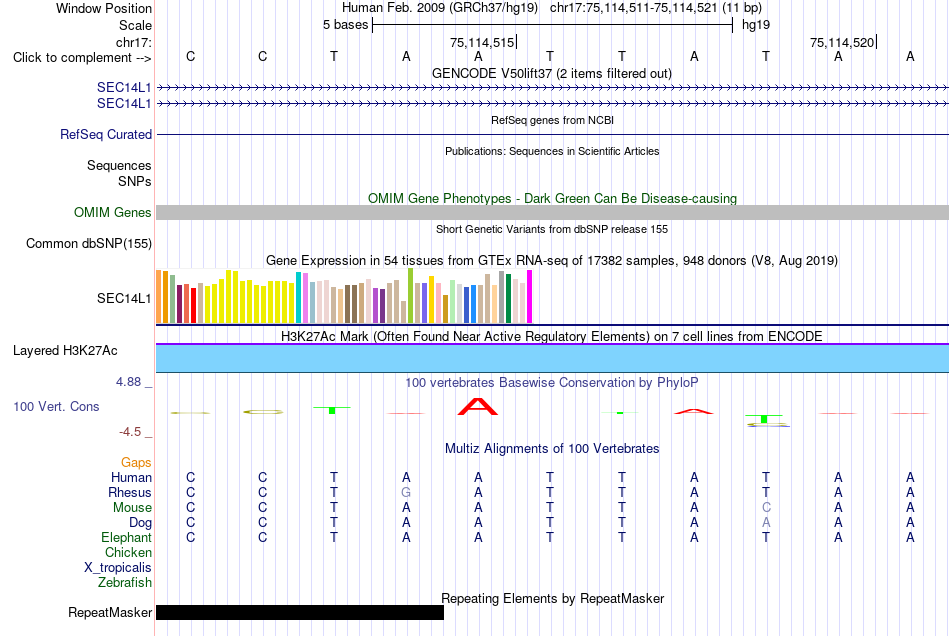Open 'Multiz Alignments of 100 Vertebrates' title

click(x=552, y=448)
